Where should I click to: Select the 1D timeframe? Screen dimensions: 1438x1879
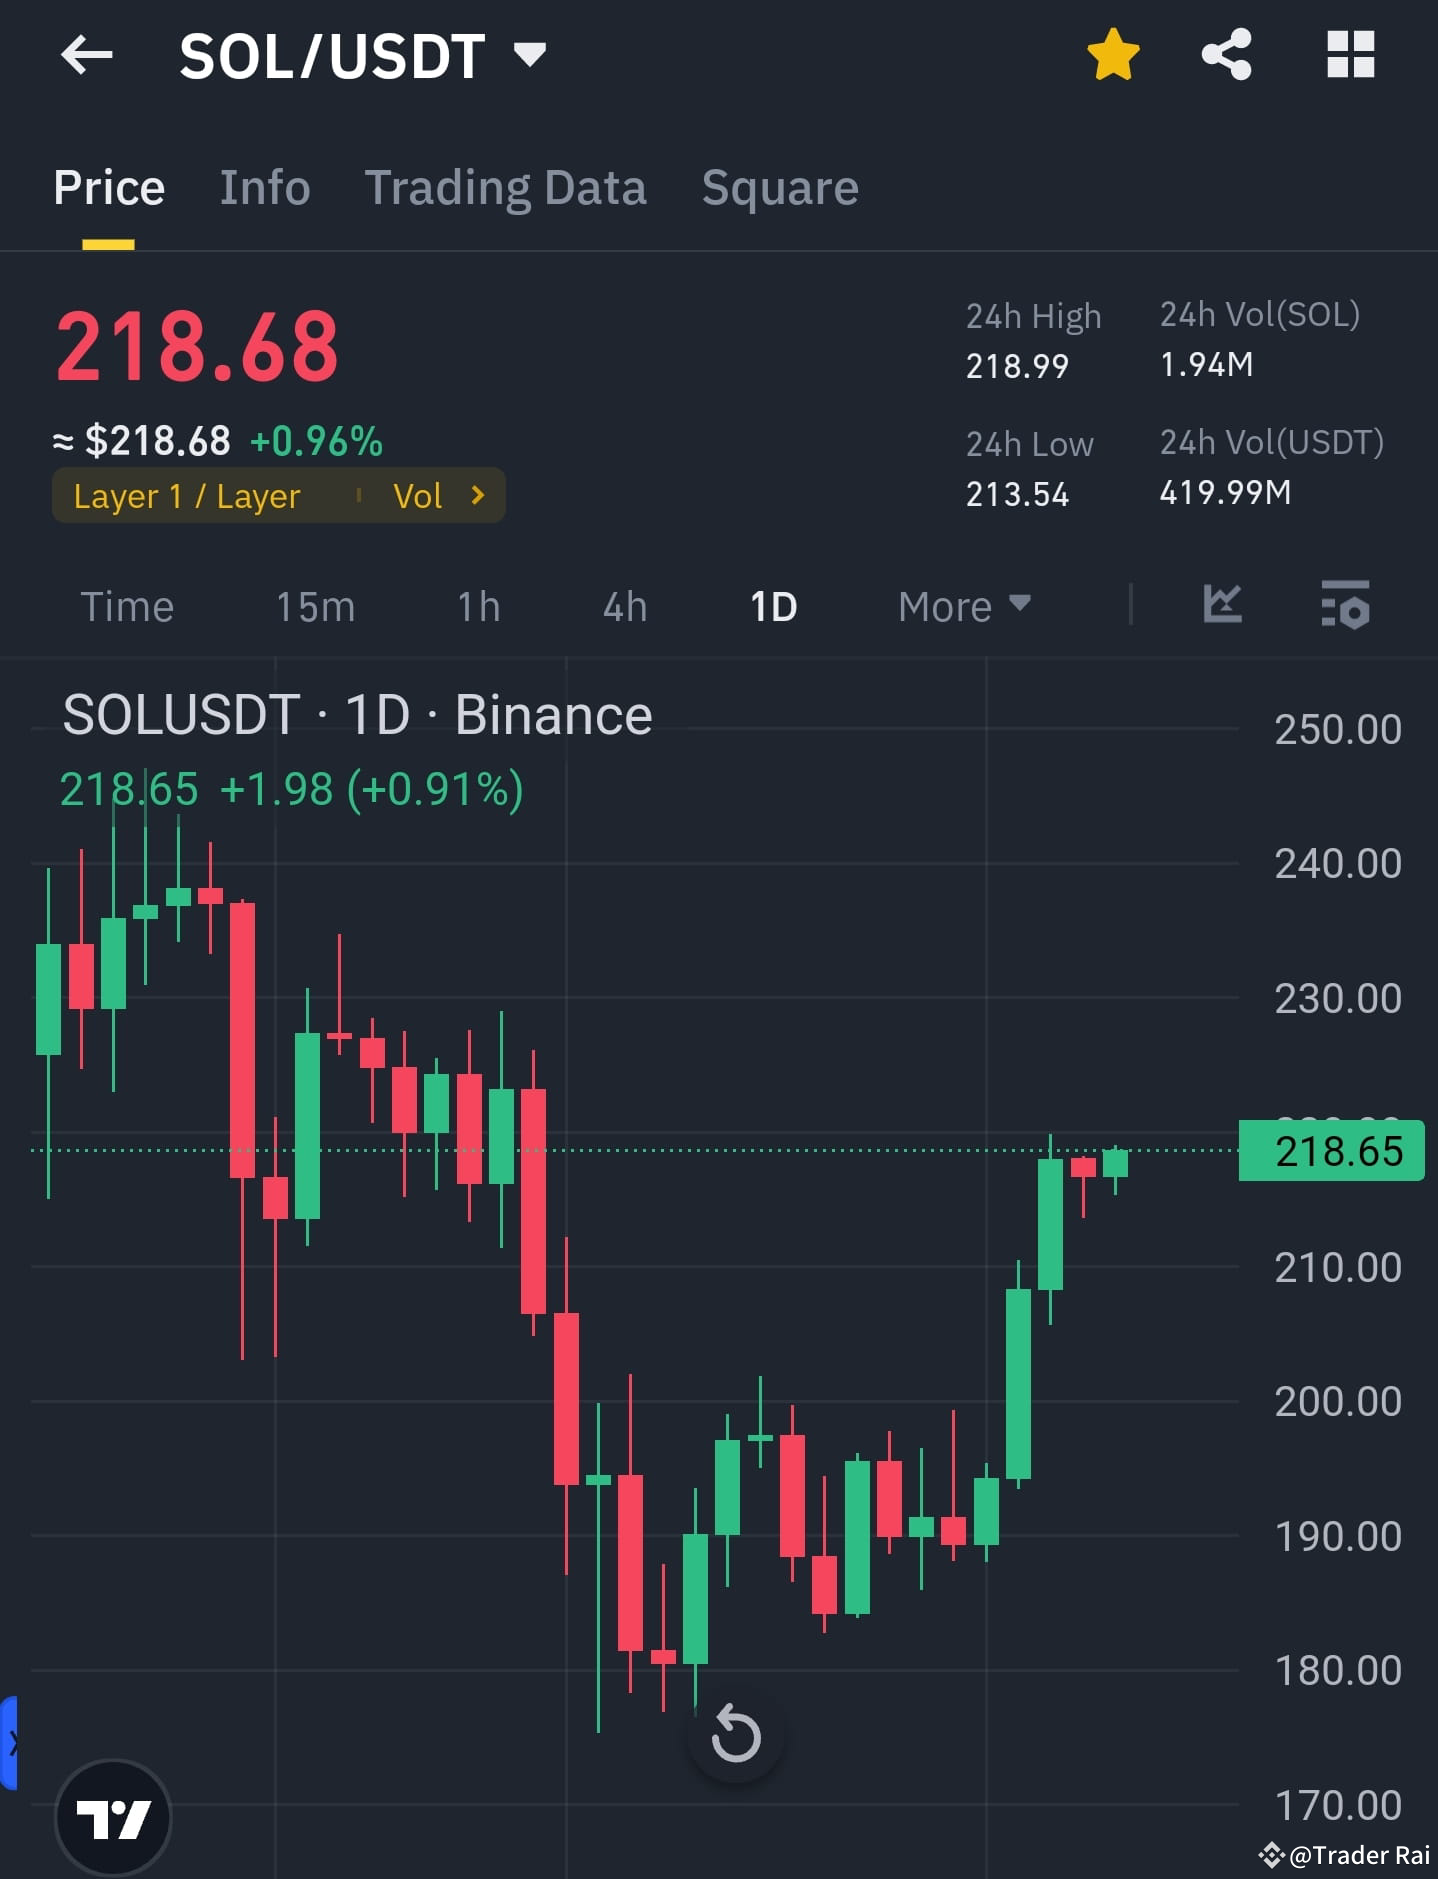click(x=772, y=605)
